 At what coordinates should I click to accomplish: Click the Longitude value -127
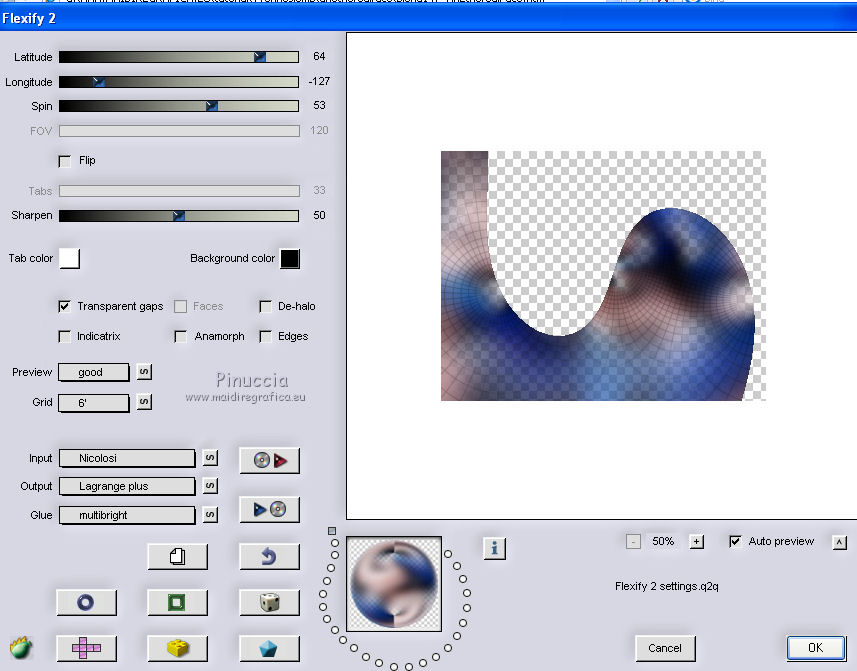pos(319,81)
